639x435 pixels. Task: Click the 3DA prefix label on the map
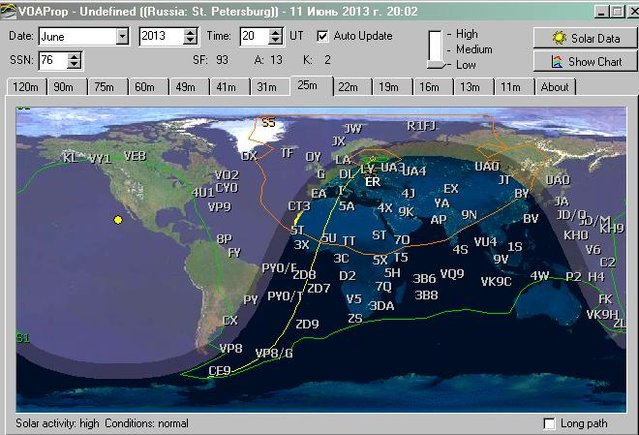(x=381, y=306)
